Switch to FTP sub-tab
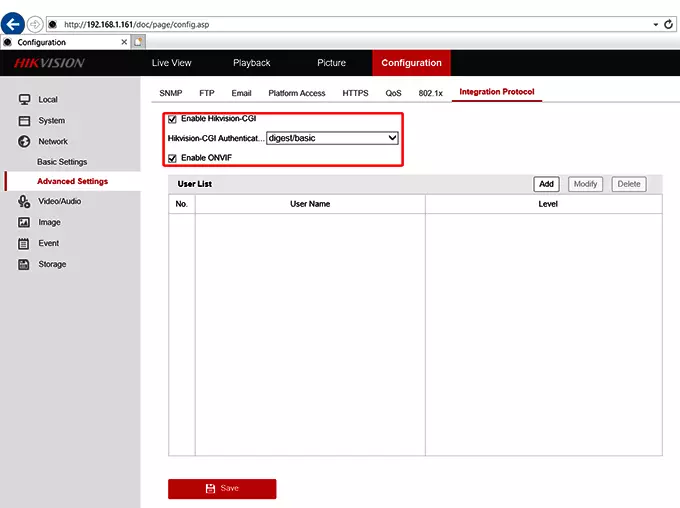Screen dimensions: 680x508 click(207, 93)
